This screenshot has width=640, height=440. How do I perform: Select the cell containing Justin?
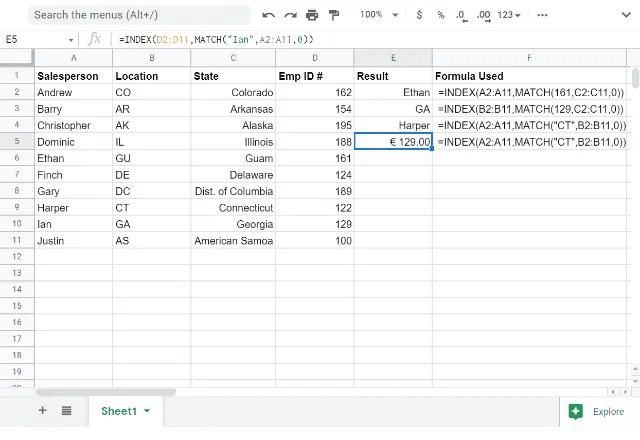(73, 240)
